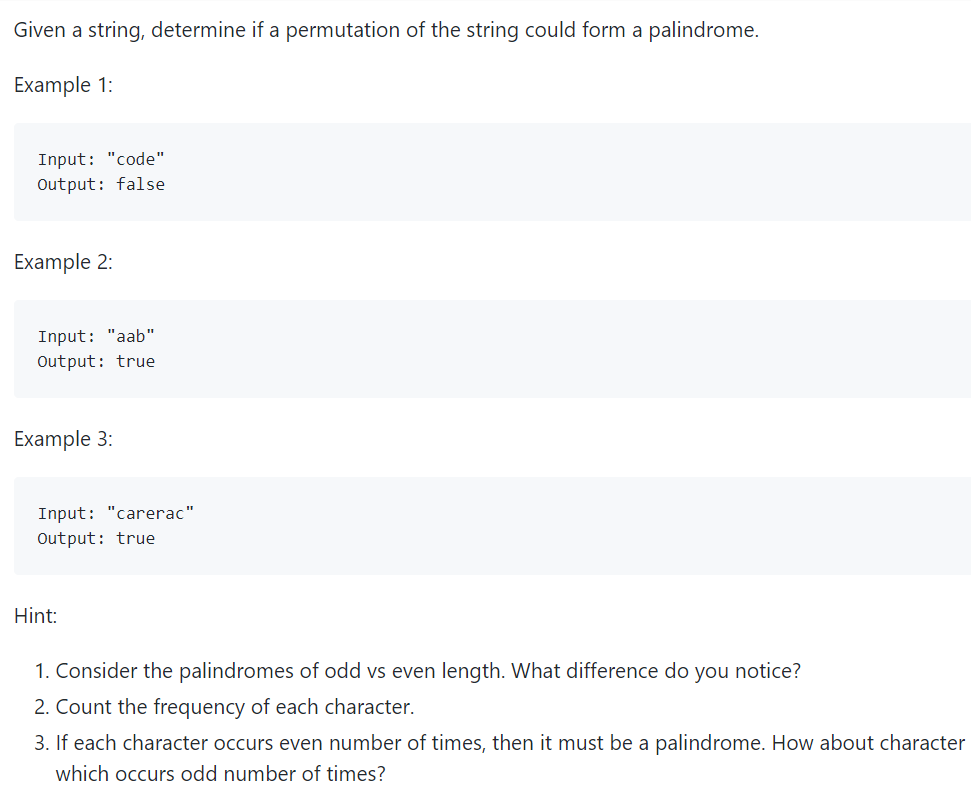Viewport: 971px width, 790px height.
Task: Click "Output: true" under the "carerac" input
Action: point(96,538)
